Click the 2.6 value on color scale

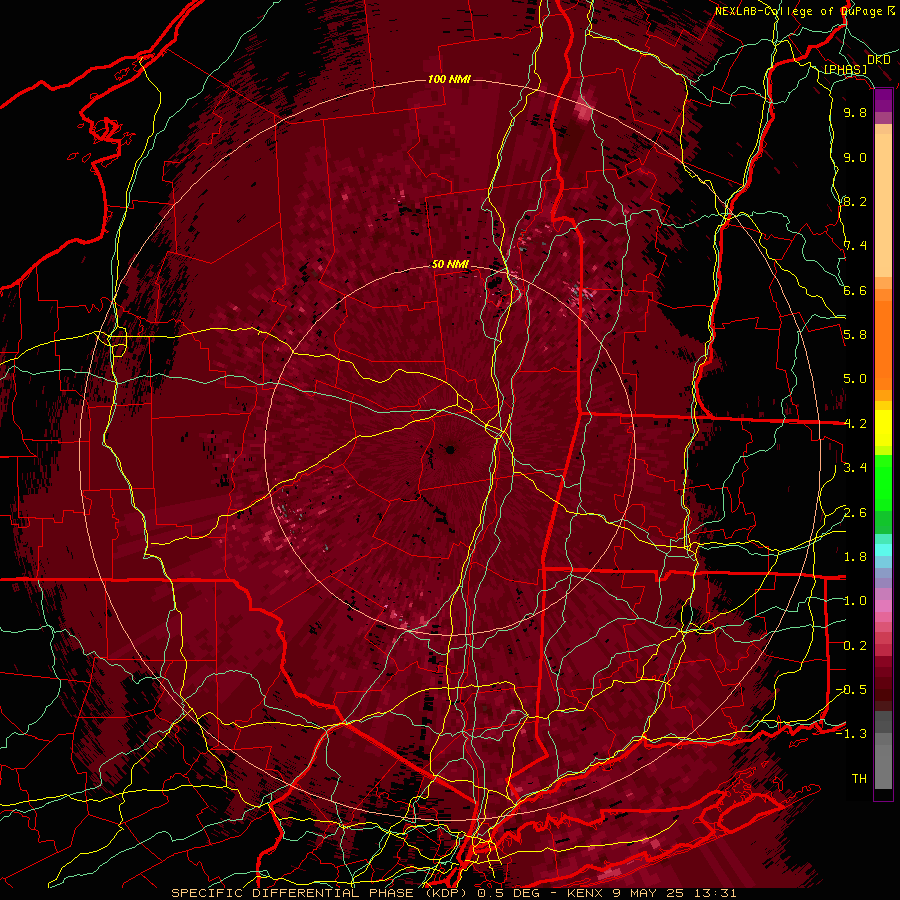pyautogui.click(x=855, y=513)
